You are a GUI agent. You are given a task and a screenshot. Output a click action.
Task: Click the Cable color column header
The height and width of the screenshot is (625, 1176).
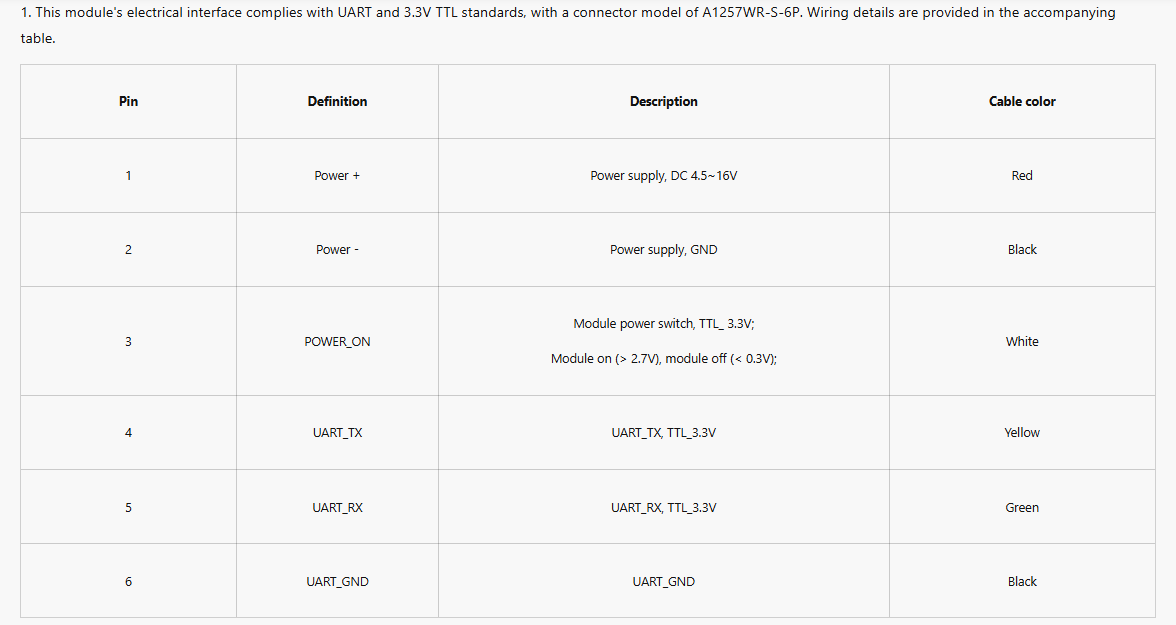pyautogui.click(x=1022, y=101)
